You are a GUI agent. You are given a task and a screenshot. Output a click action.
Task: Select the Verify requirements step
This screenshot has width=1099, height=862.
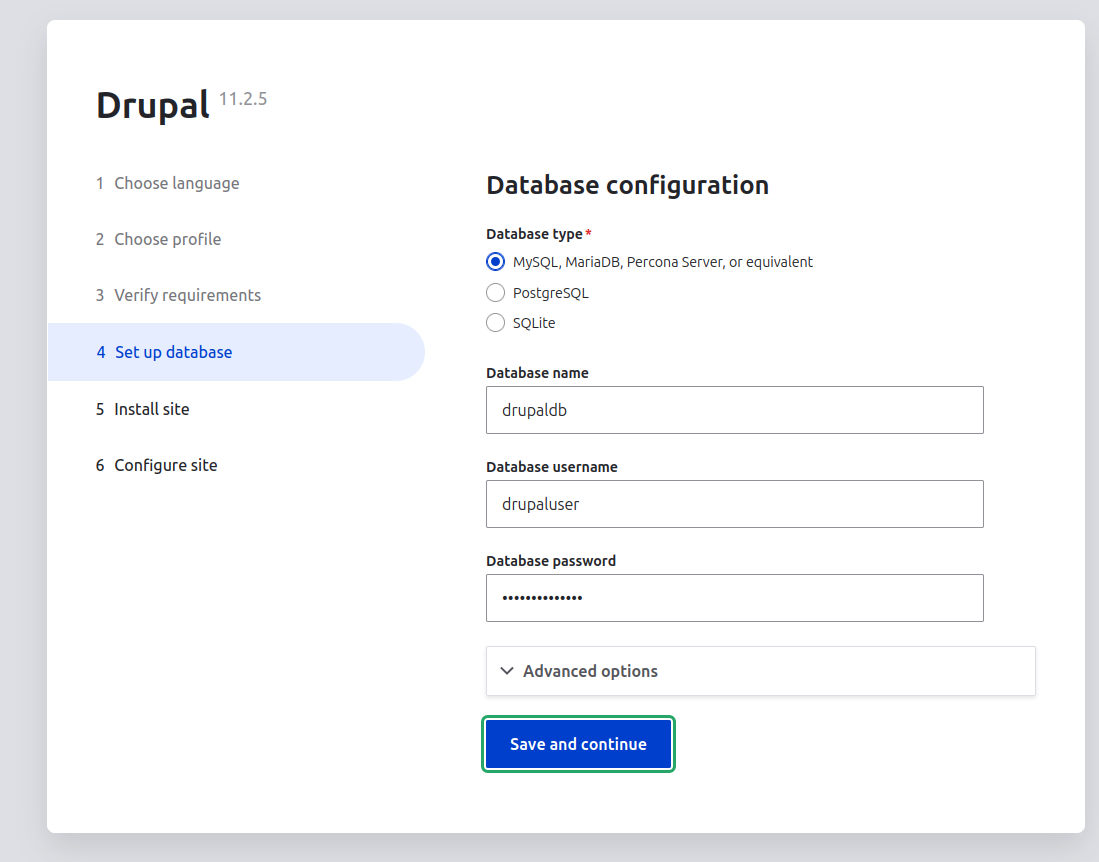187,295
